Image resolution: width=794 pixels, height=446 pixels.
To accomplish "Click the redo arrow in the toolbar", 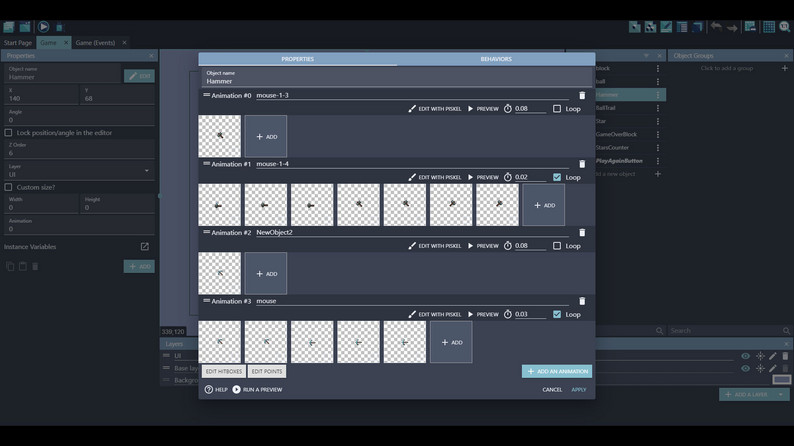I will (732, 27).
